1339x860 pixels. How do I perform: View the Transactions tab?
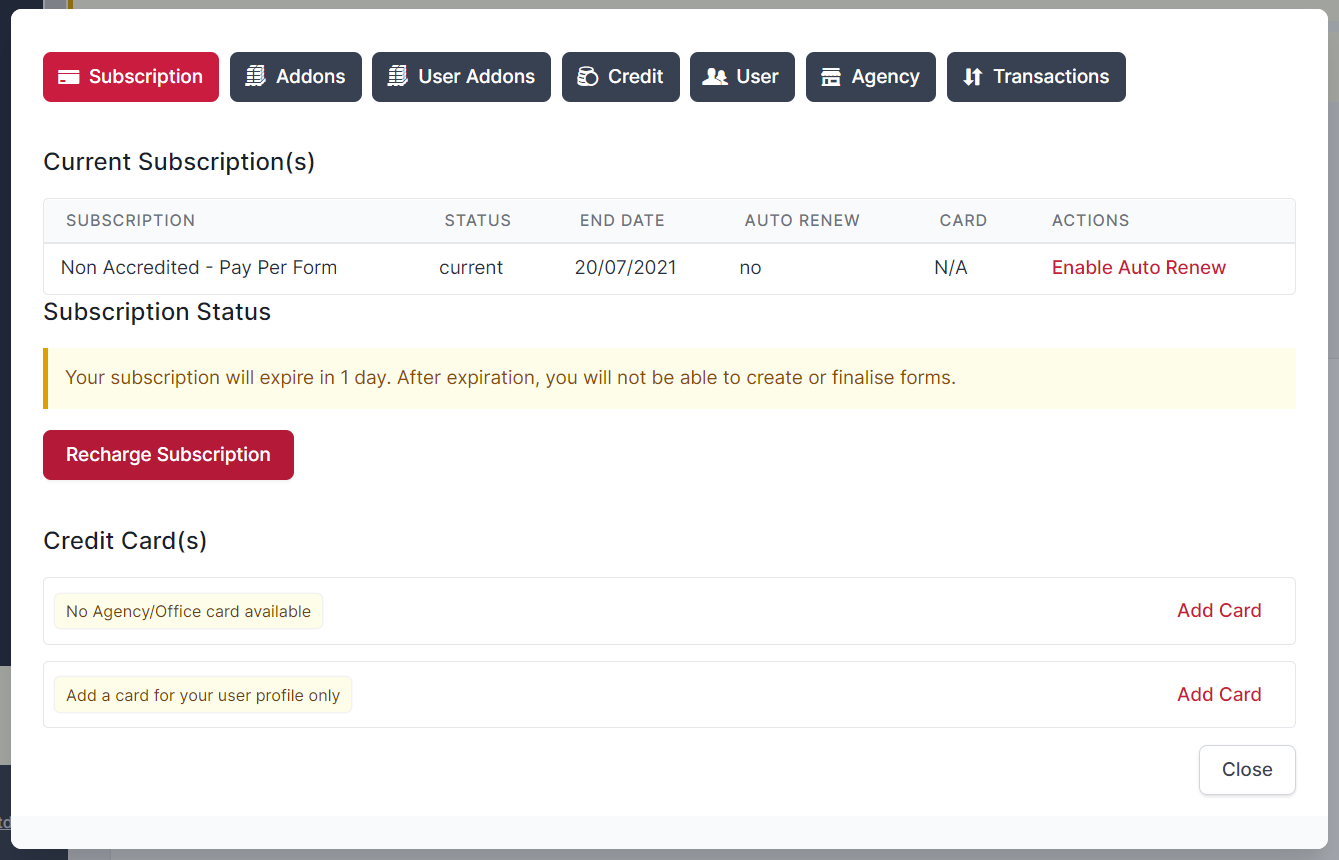1036,77
